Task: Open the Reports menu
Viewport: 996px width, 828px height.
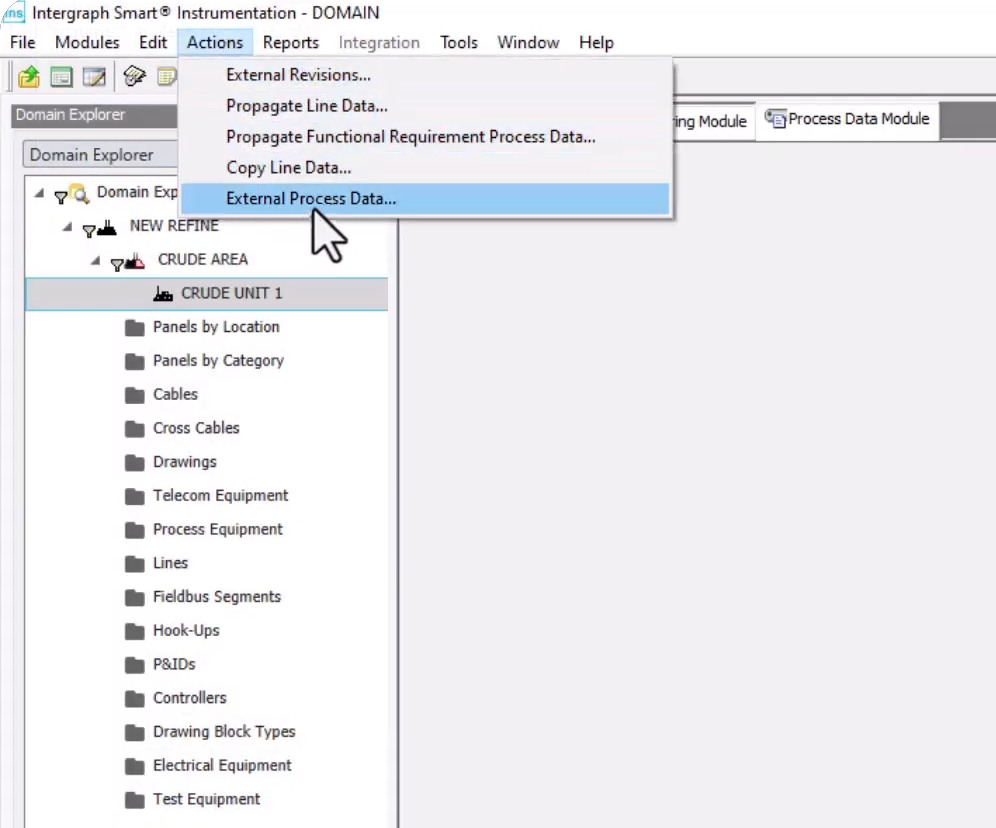Action: pyautogui.click(x=291, y=43)
